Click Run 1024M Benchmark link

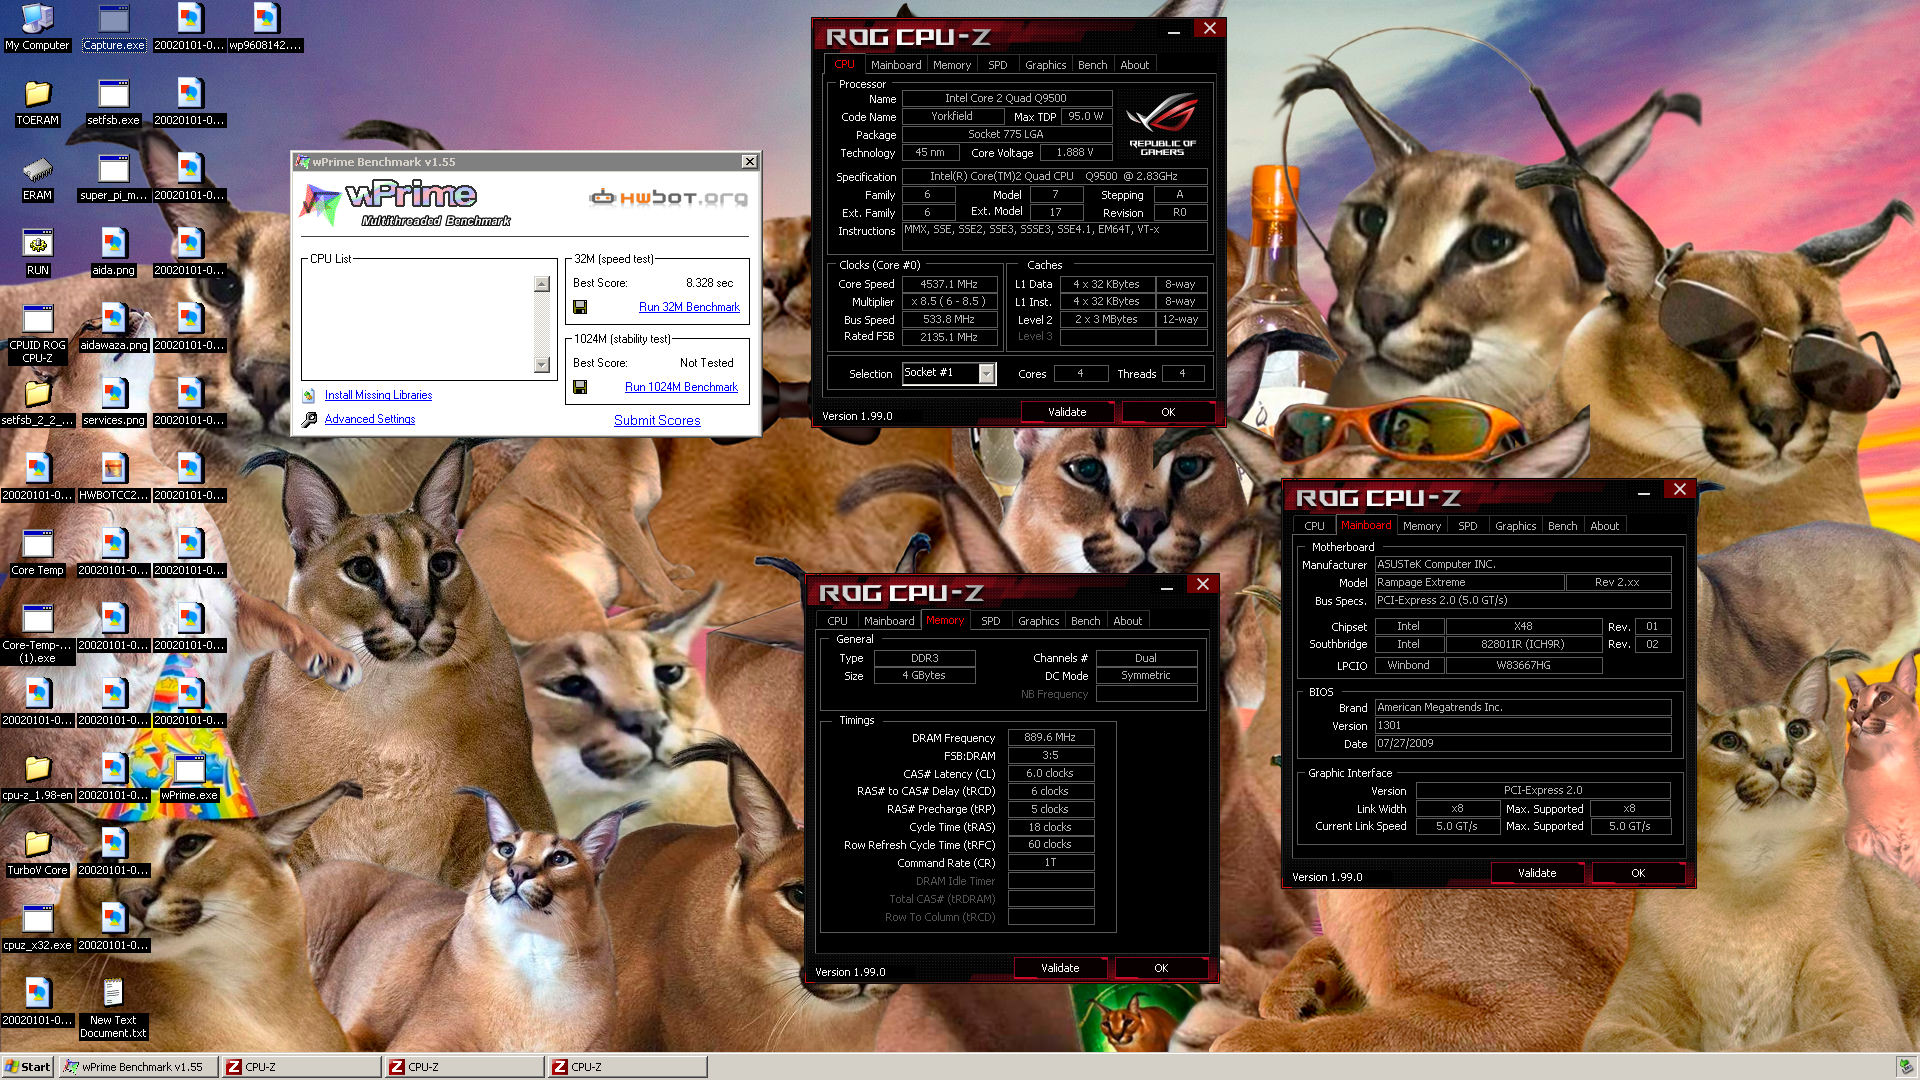681,387
